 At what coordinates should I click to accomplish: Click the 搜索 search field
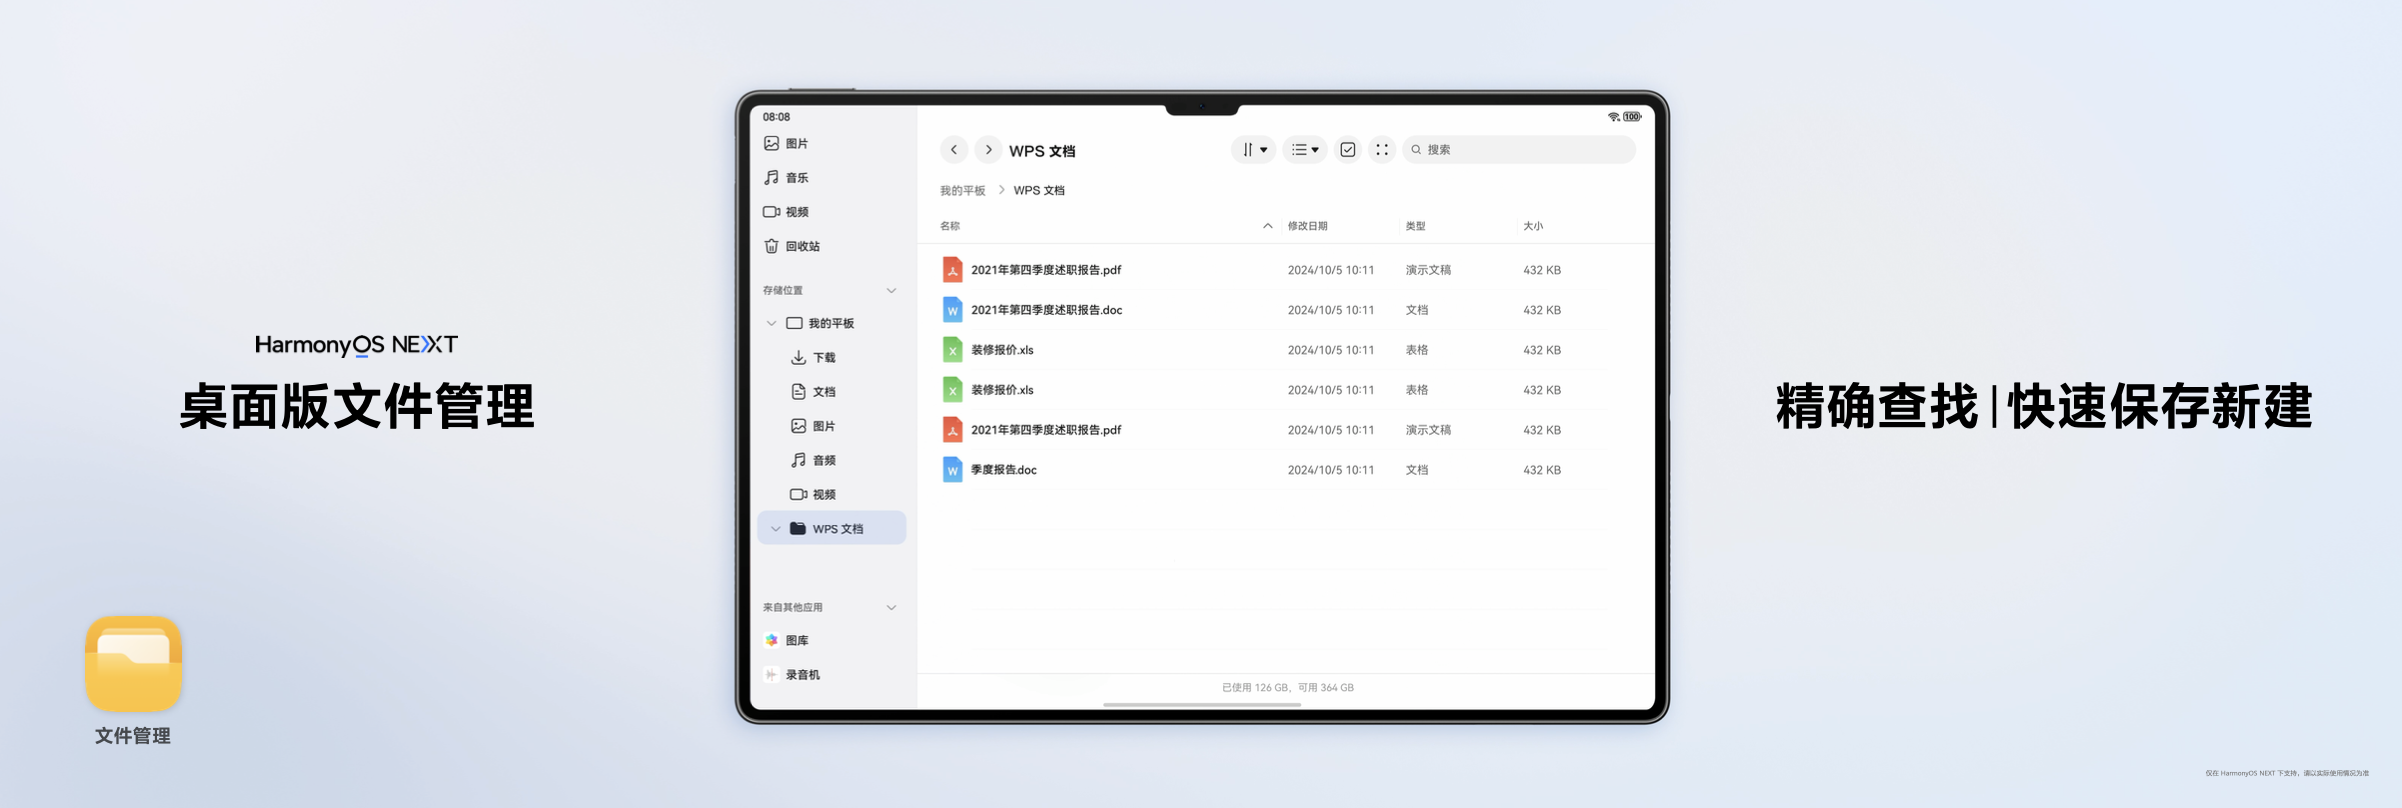tap(1520, 150)
